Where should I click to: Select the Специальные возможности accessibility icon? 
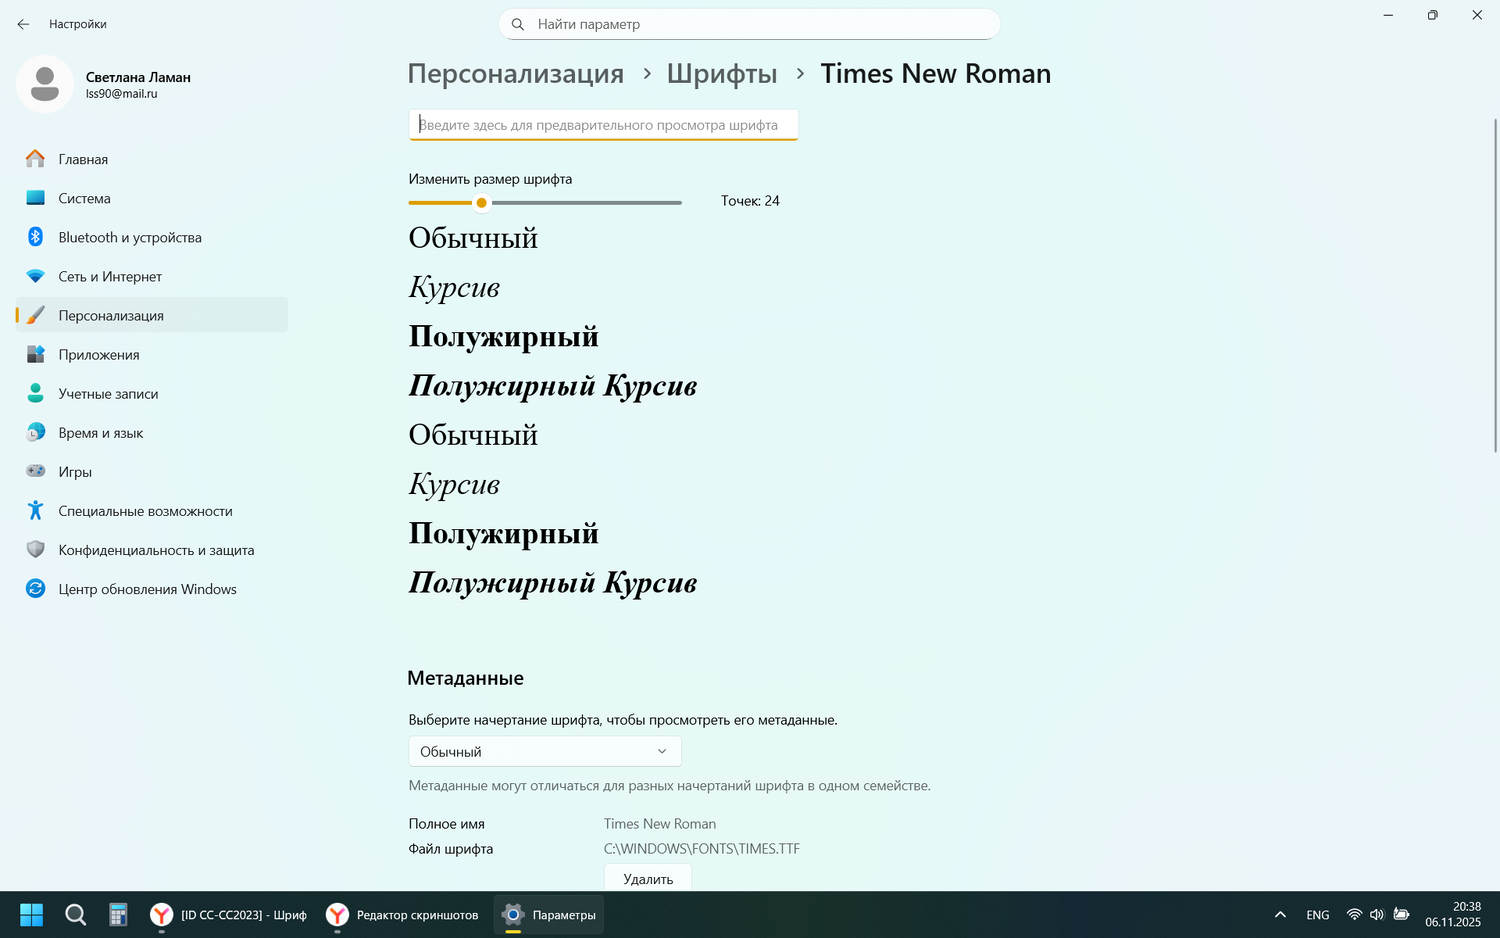(x=35, y=510)
